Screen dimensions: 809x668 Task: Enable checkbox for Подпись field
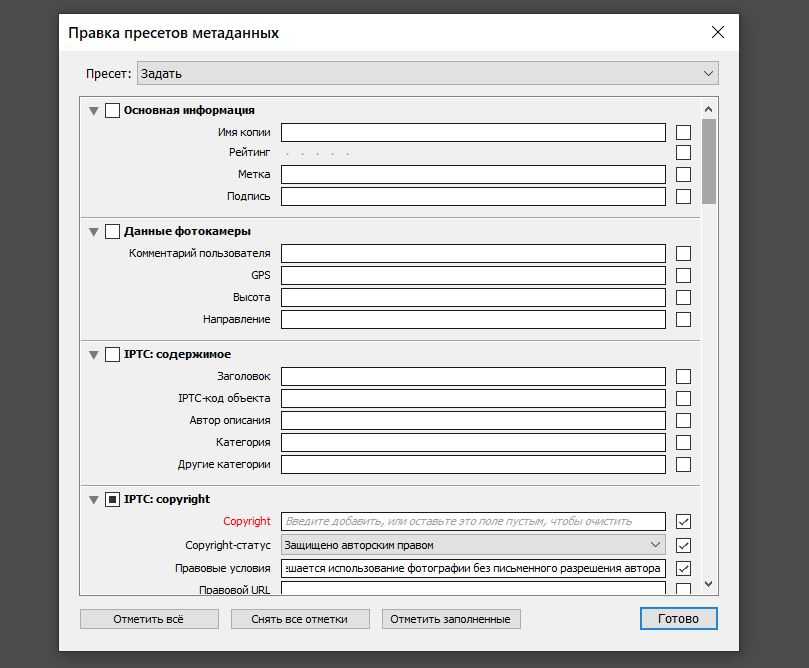683,197
